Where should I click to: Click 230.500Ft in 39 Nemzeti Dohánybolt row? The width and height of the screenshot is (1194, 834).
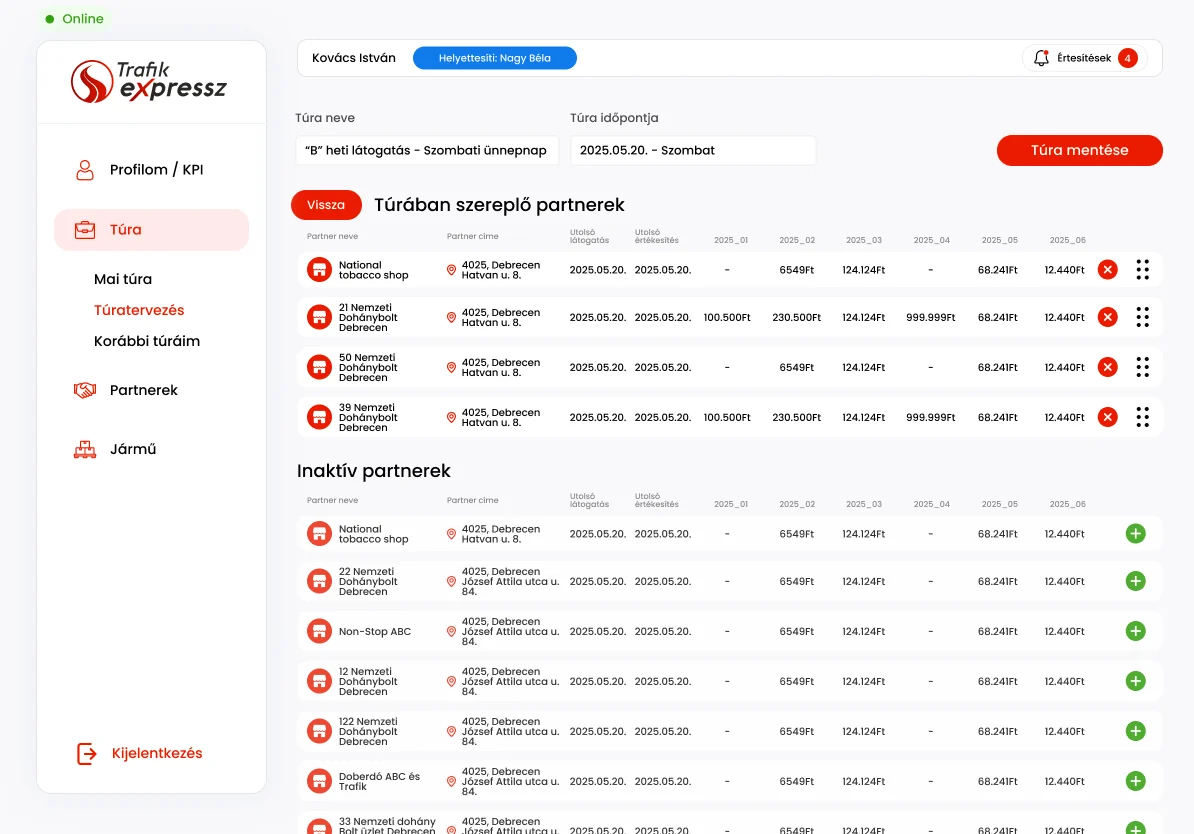pyautogui.click(x=797, y=417)
